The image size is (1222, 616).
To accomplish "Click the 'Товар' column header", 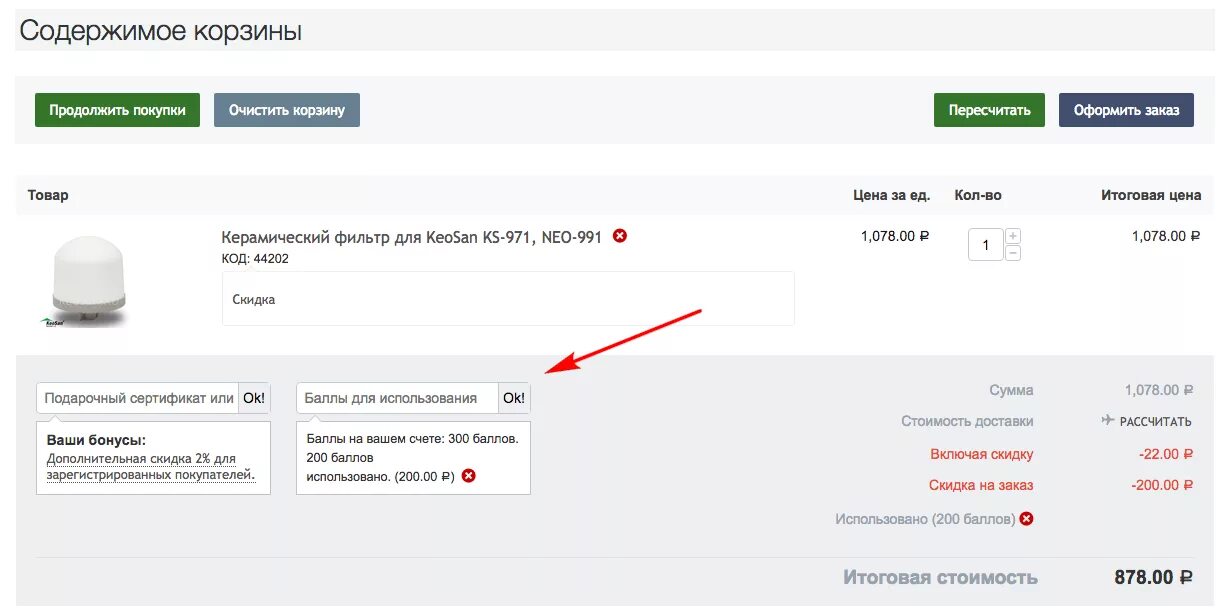I will 48,195.
